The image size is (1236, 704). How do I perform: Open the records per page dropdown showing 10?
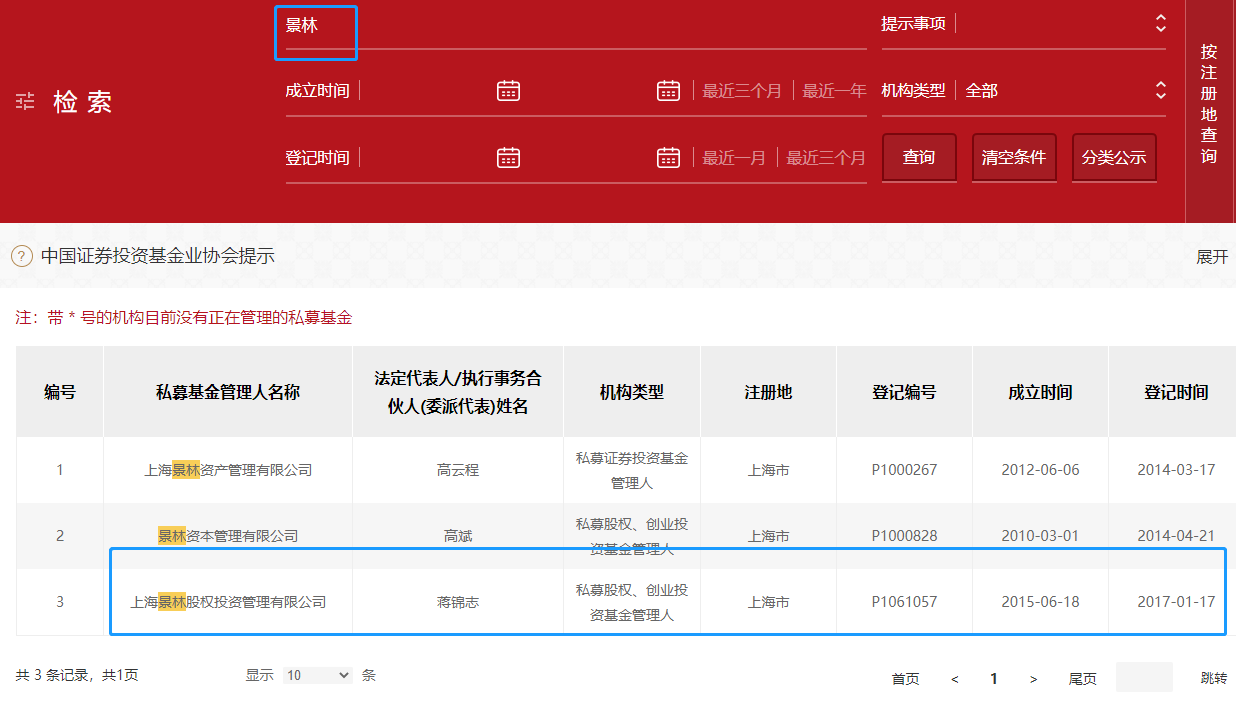(317, 675)
